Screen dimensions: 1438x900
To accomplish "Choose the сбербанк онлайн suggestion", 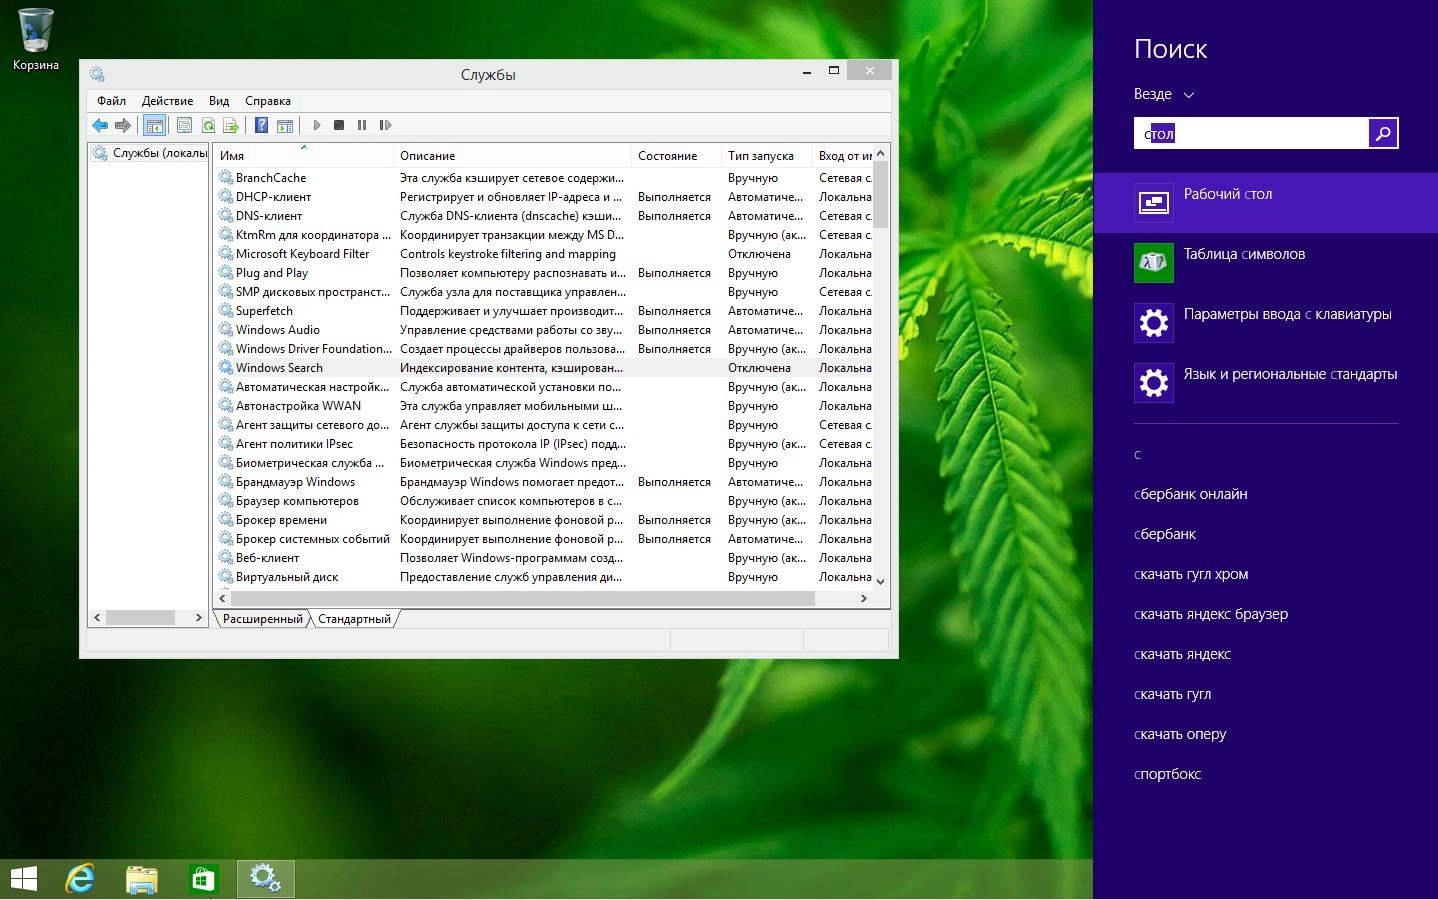I will [1191, 494].
